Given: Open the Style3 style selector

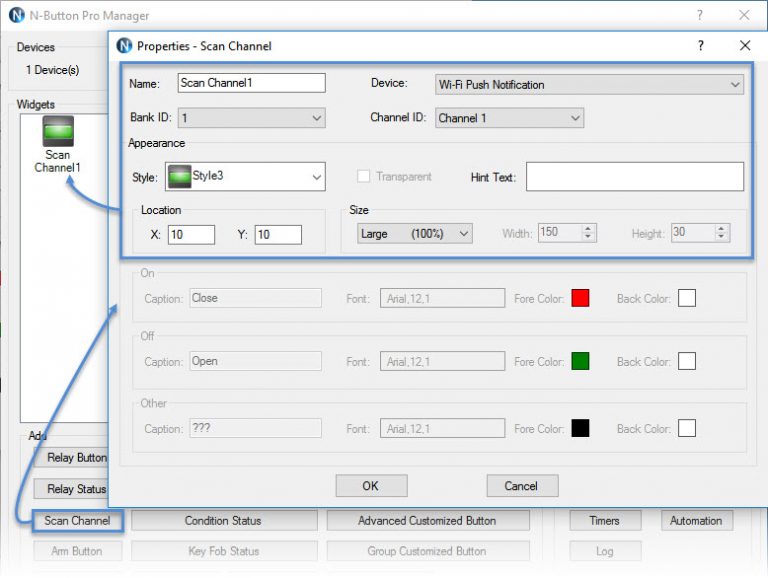Looking at the screenshot, I should point(245,177).
